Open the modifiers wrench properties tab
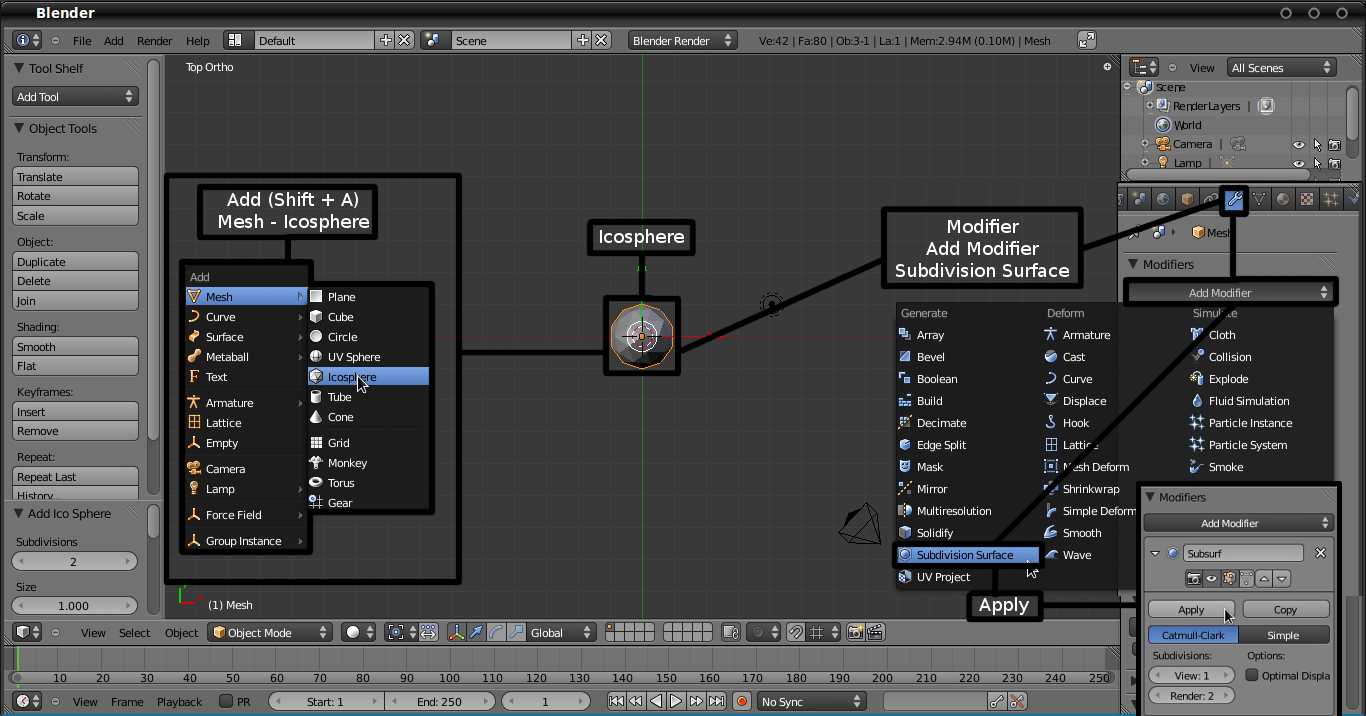The width and height of the screenshot is (1366, 716). (1235, 199)
